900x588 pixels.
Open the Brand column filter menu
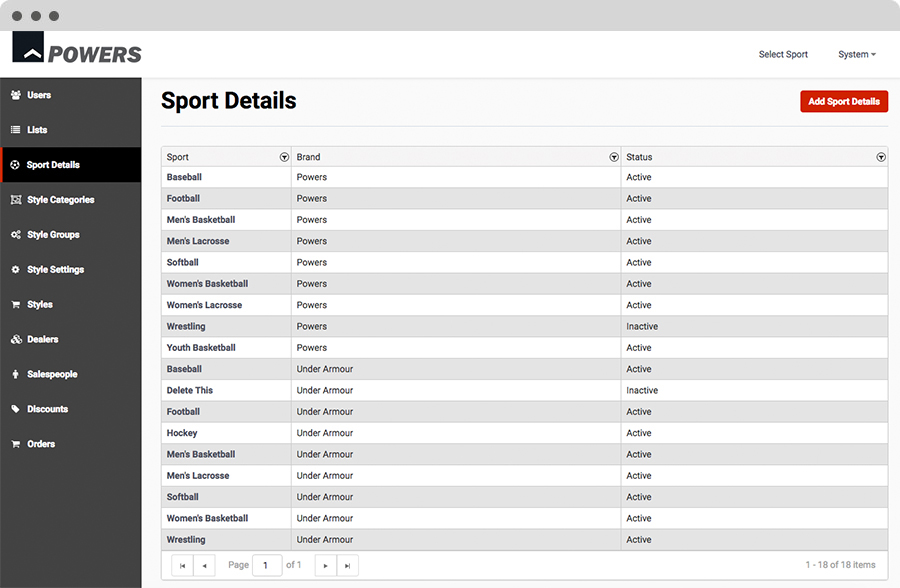614,157
